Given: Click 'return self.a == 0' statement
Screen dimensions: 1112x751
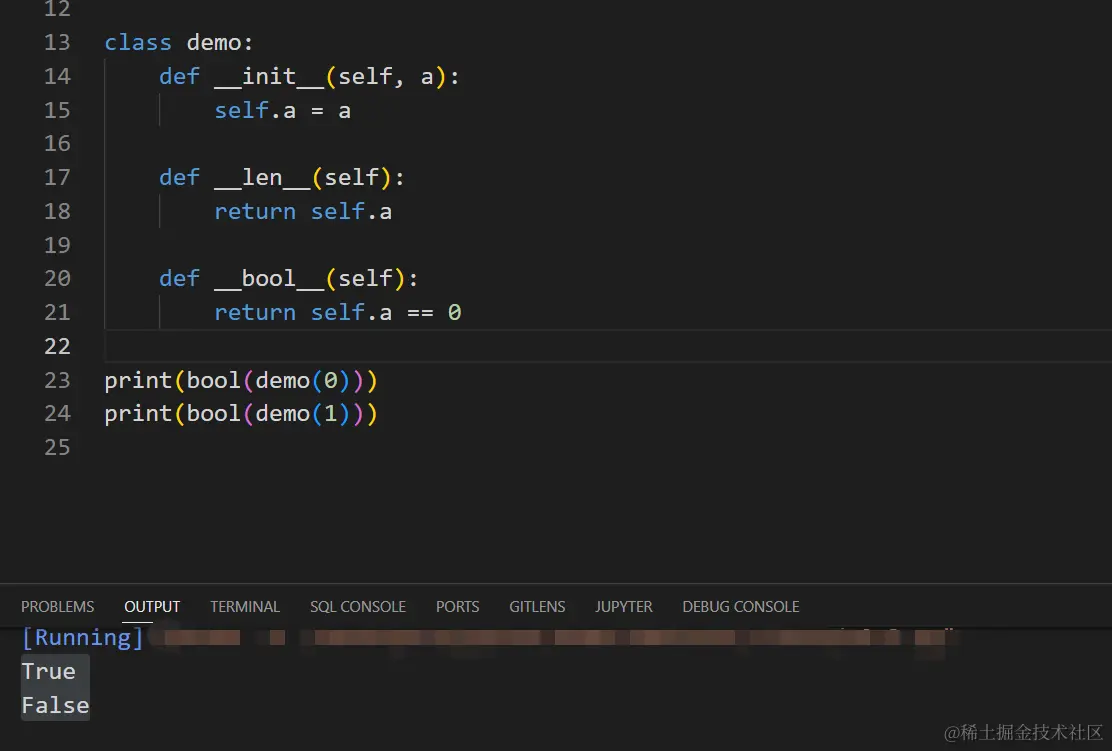Looking at the screenshot, I should coord(338,312).
